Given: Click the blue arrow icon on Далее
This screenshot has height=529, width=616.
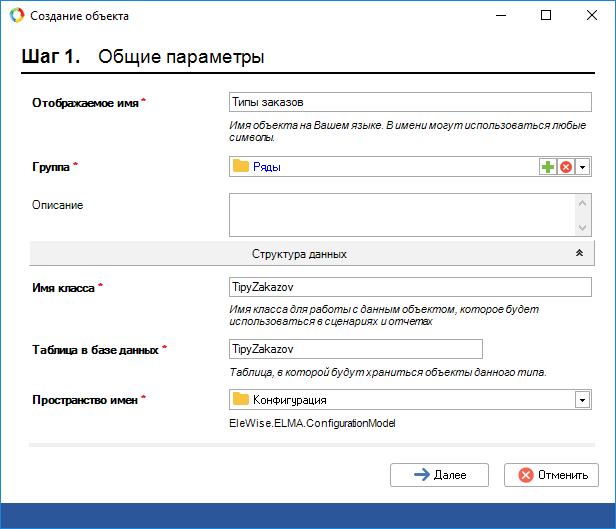Looking at the screenshot, I should tap(422, 475).
